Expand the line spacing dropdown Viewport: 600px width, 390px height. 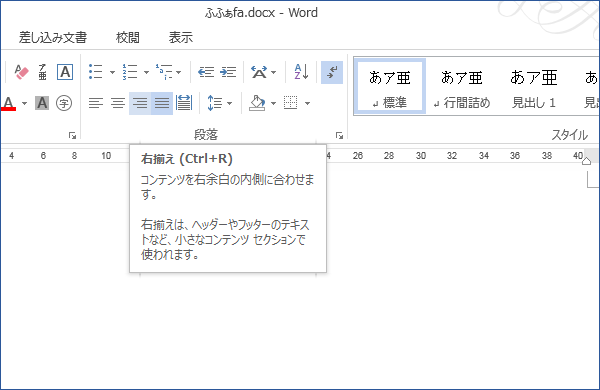pyautogui.click(x=229, y=103)
